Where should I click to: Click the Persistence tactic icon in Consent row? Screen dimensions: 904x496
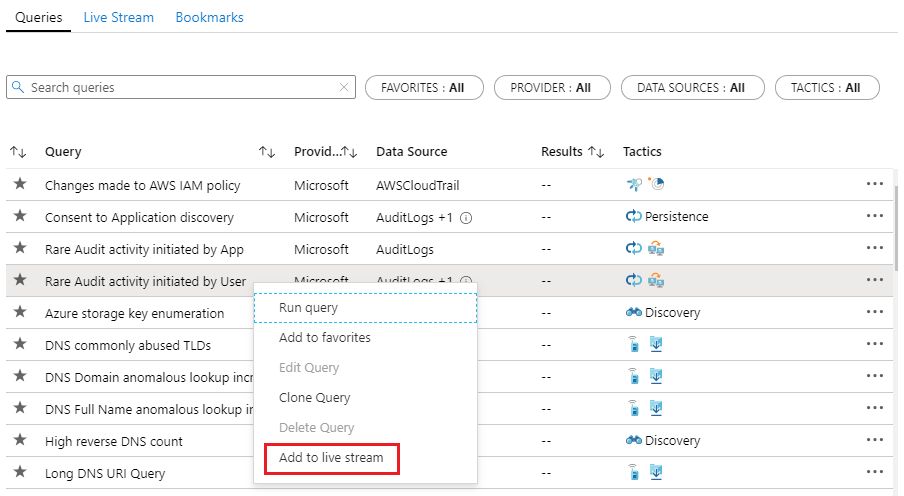point(633,217)
